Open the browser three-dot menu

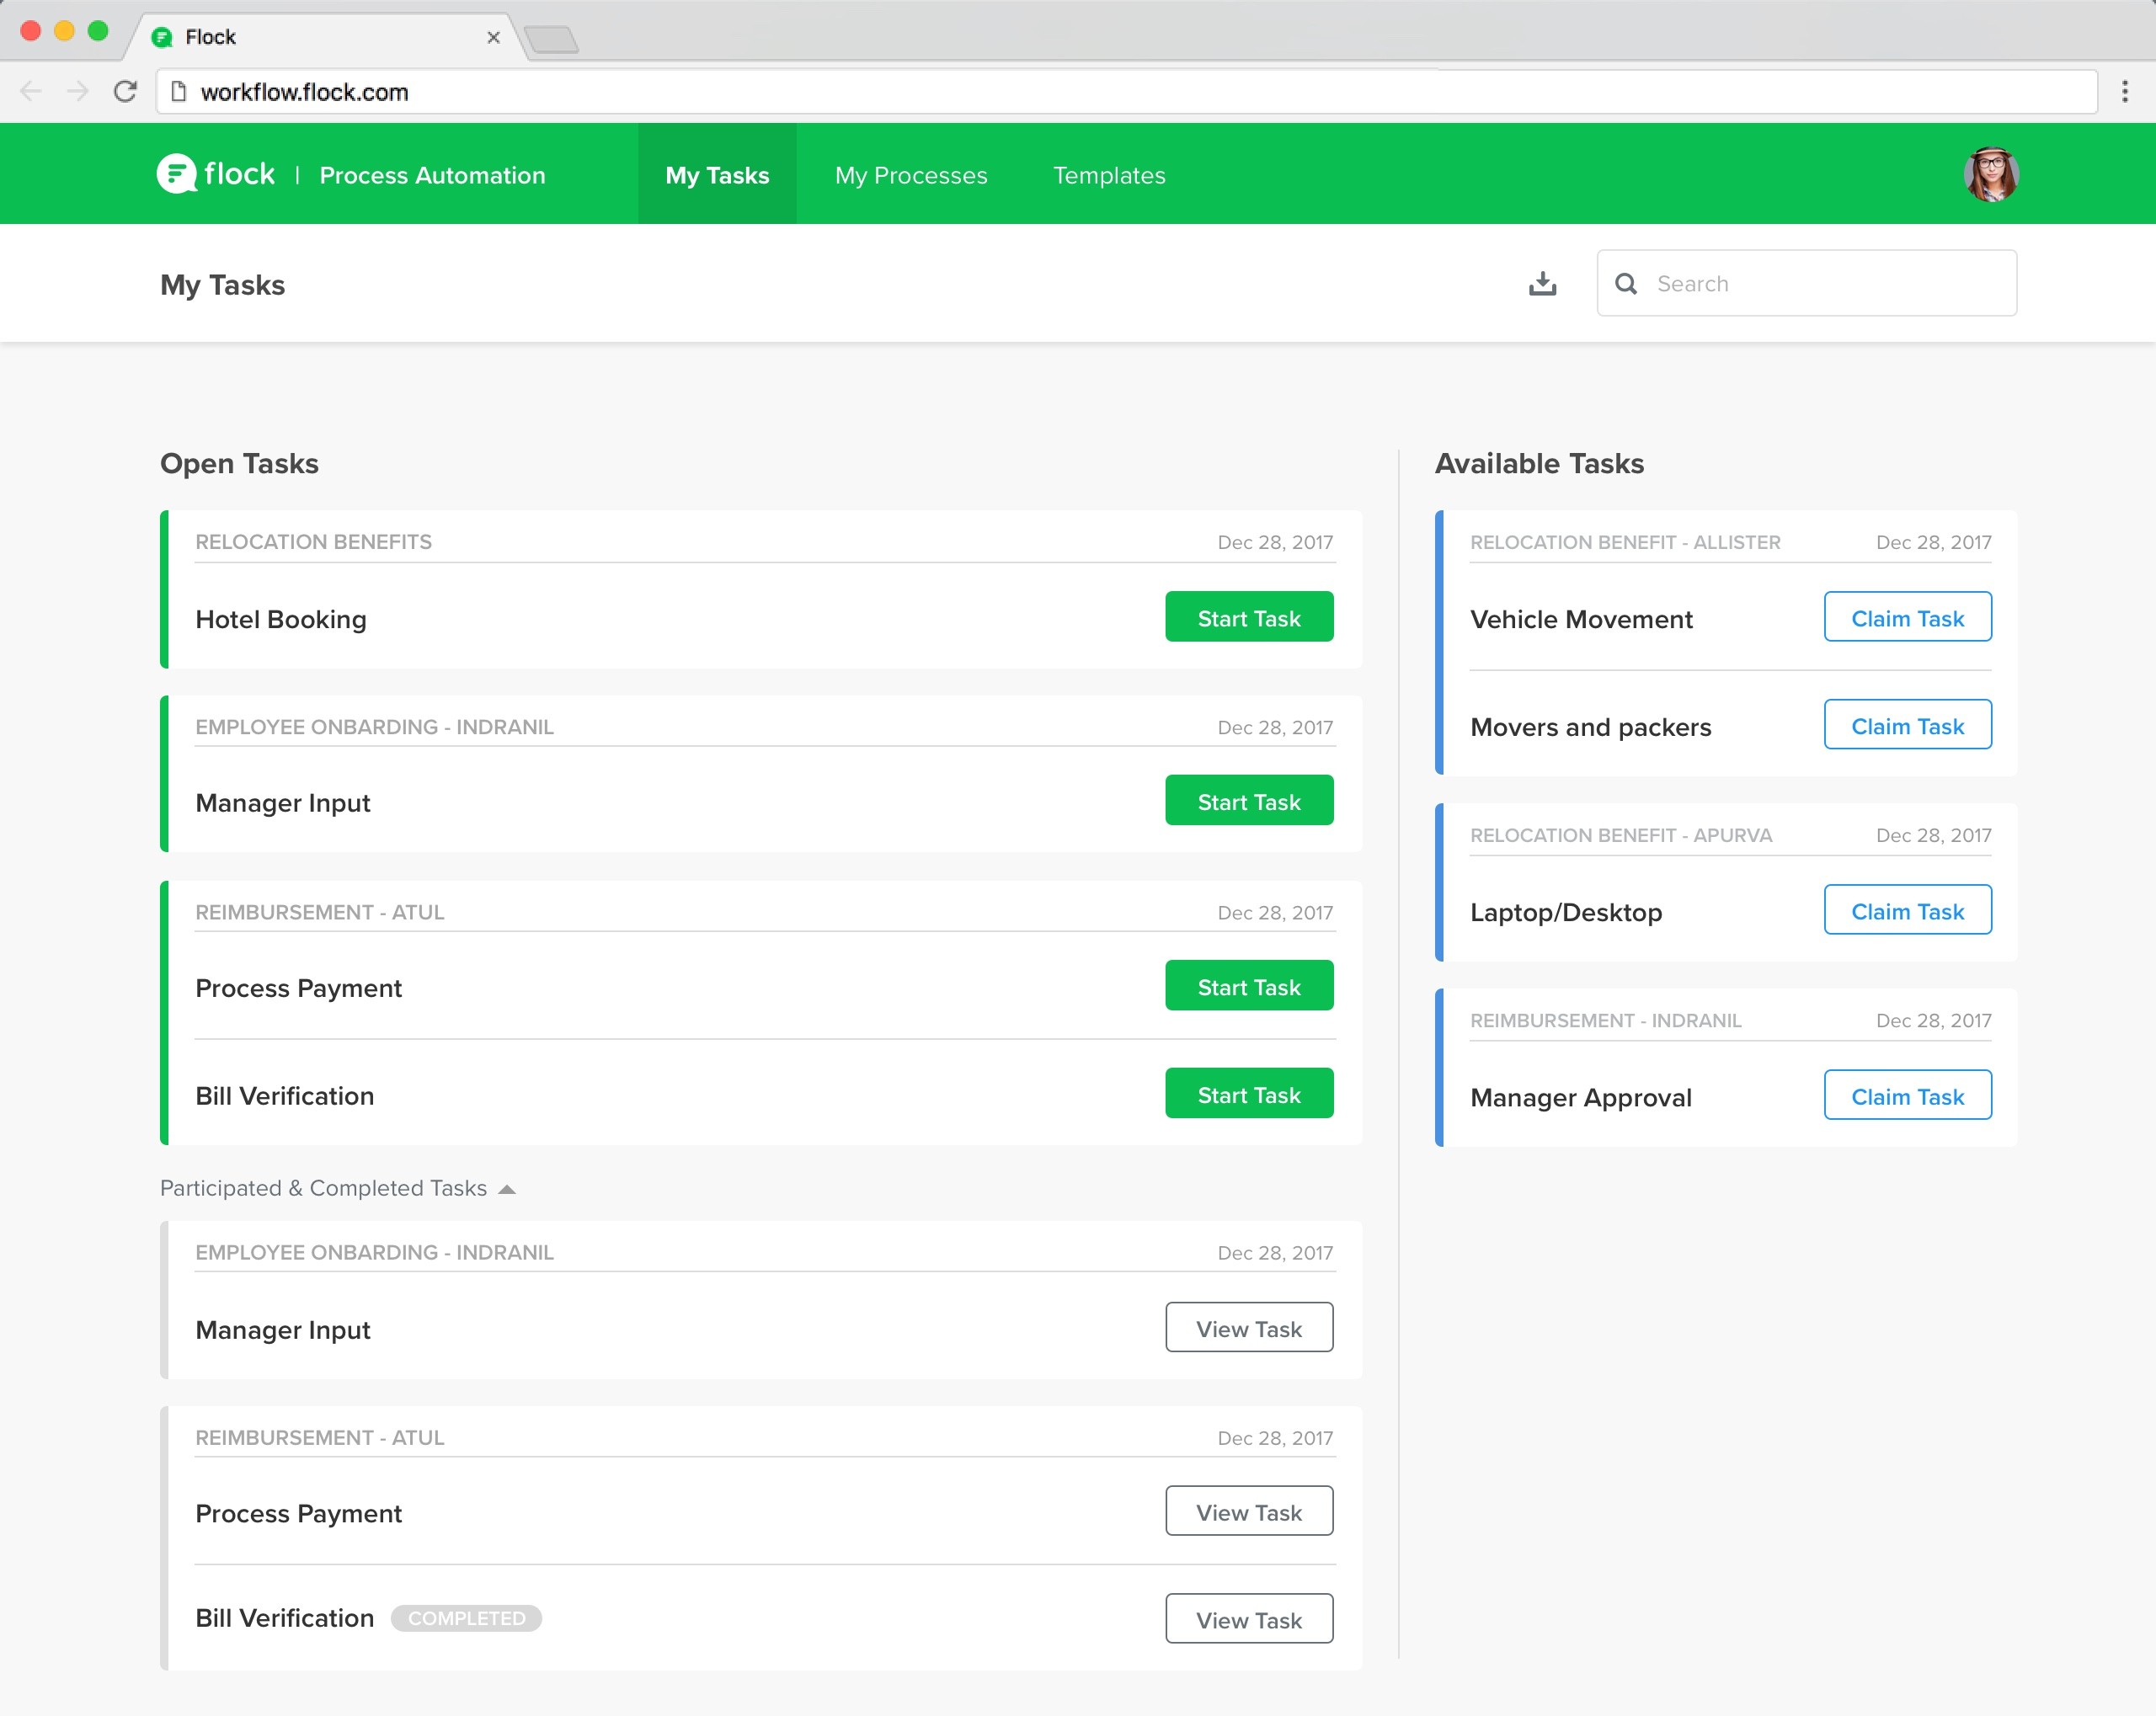[x=2124, y=92]
